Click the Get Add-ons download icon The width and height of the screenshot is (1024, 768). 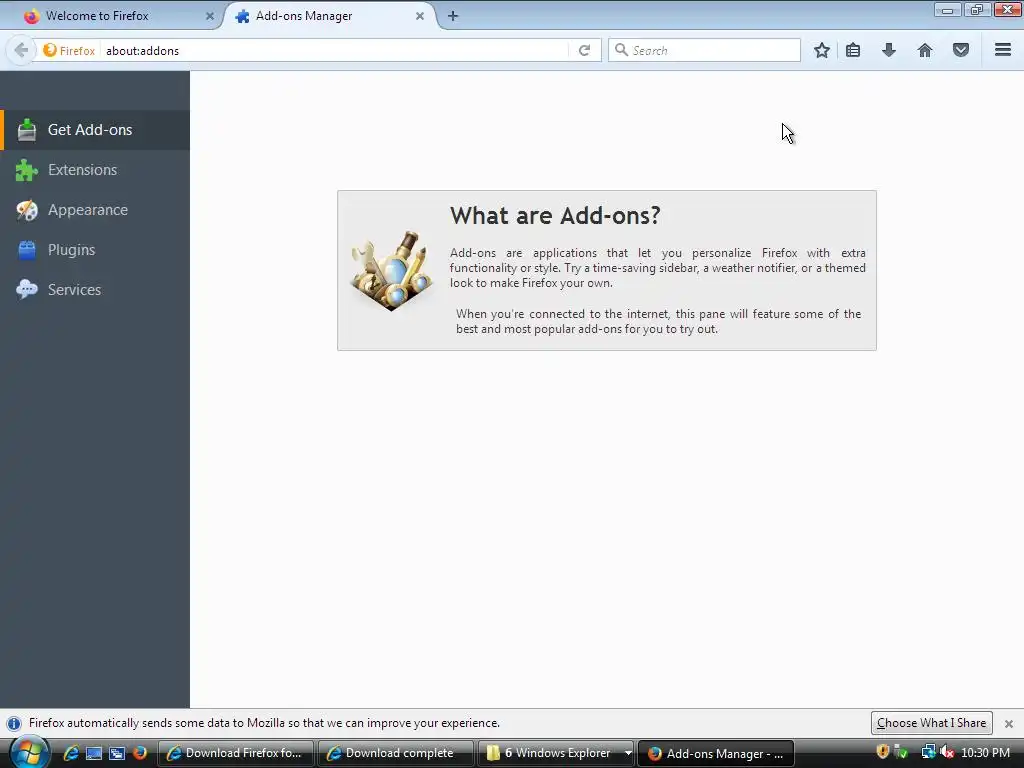(27, 130)
